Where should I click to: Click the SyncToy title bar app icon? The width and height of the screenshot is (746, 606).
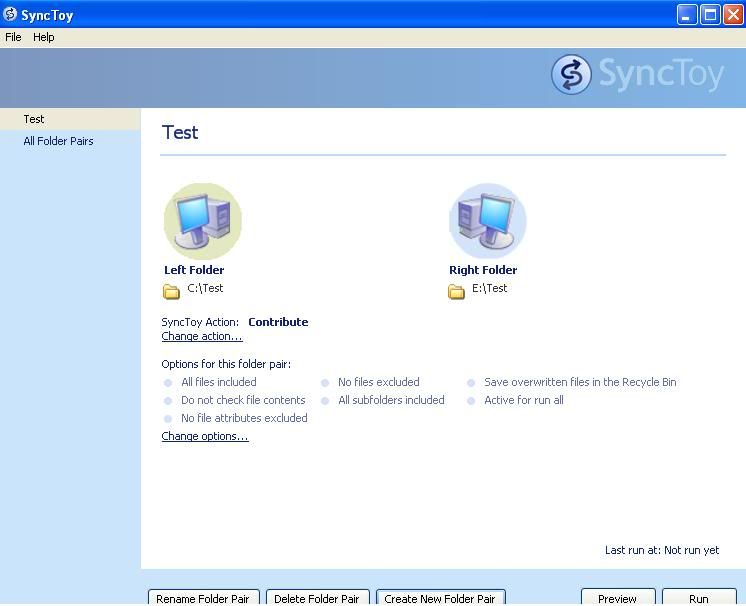pos(10,15)
